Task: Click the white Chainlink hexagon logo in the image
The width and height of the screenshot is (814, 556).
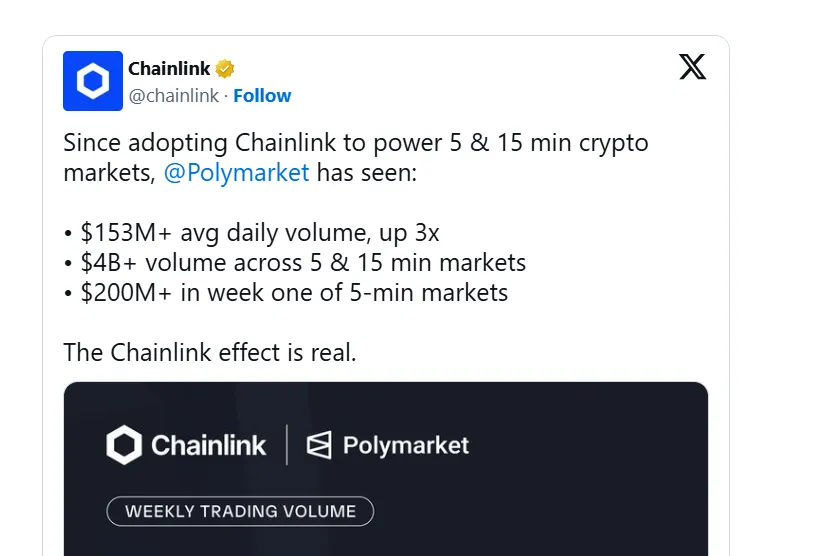Action: (x=124, y=445)
